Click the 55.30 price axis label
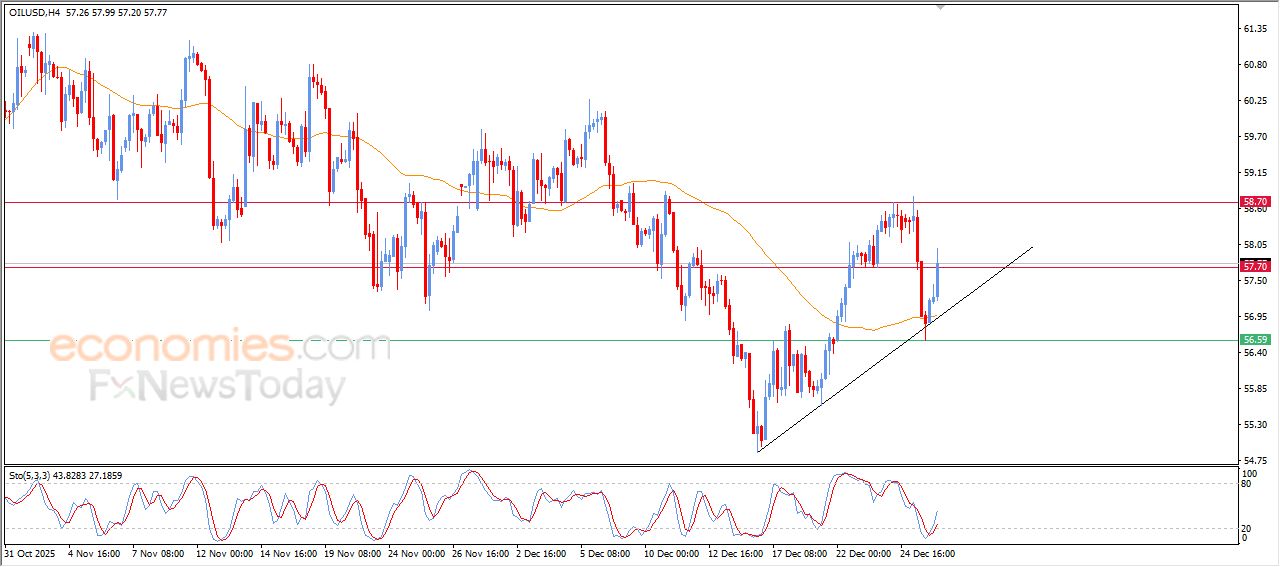The image size is (1280, 567). 1254,425
